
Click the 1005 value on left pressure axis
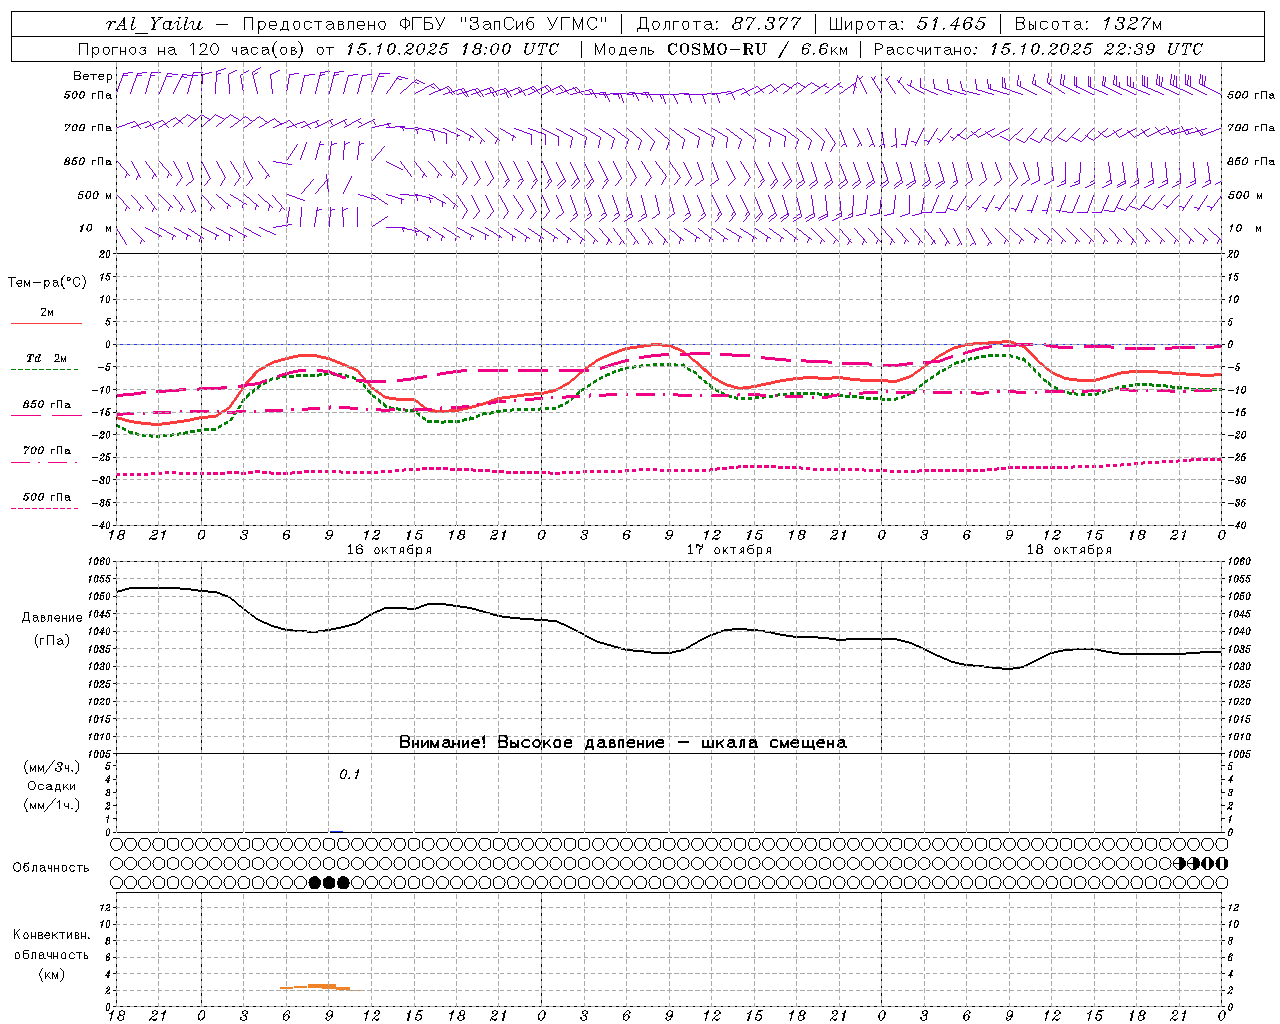tap(100, 754)
